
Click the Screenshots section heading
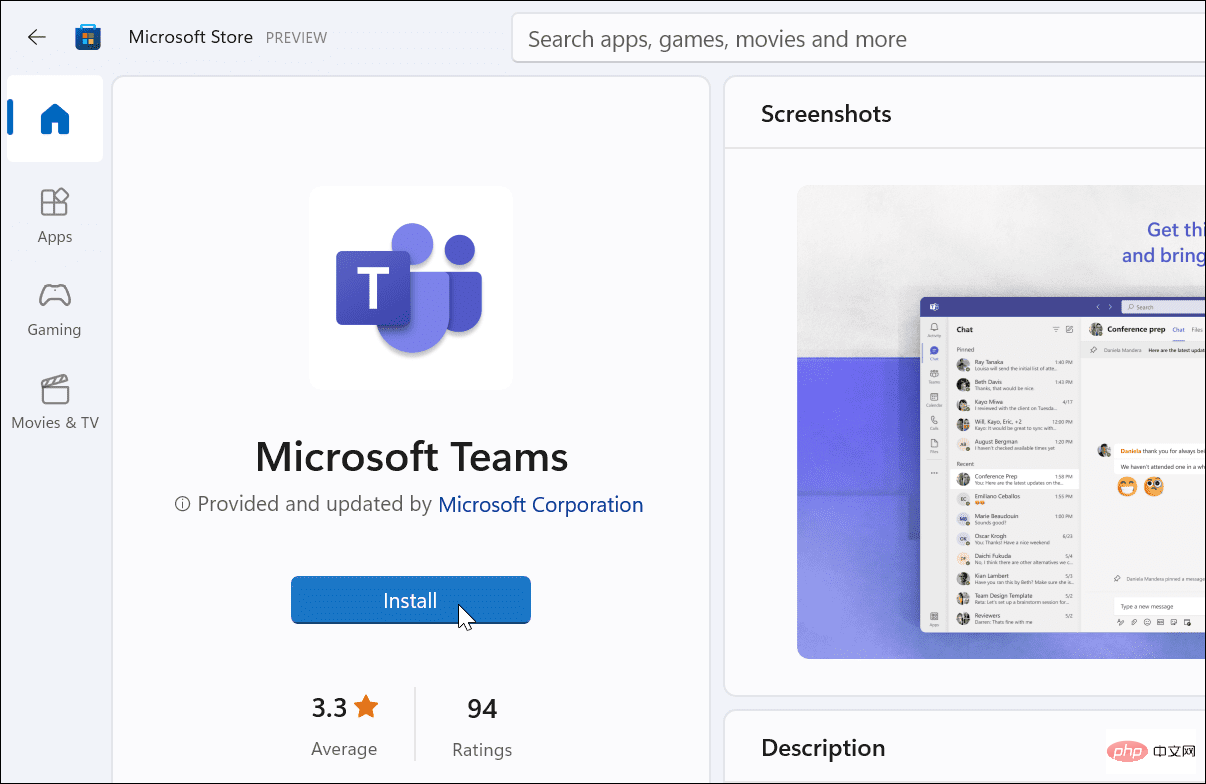point(826,114)
